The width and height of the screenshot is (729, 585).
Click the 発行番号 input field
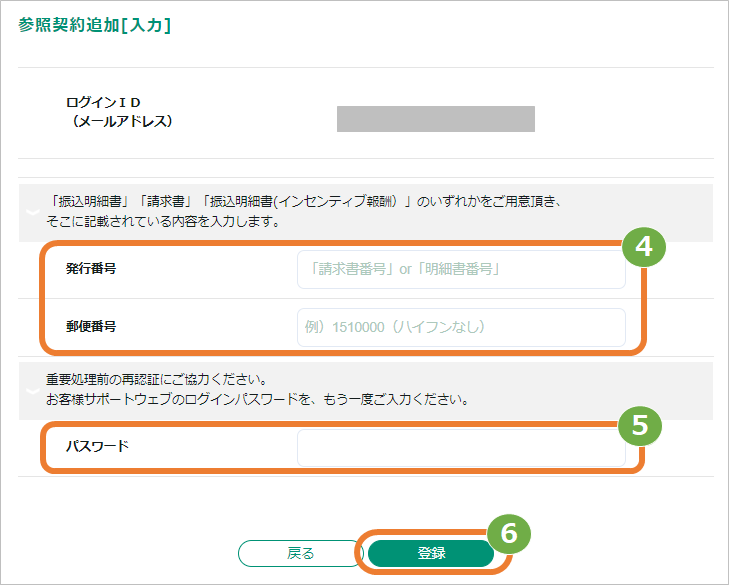pyautogui.click(x=461, y=269)
